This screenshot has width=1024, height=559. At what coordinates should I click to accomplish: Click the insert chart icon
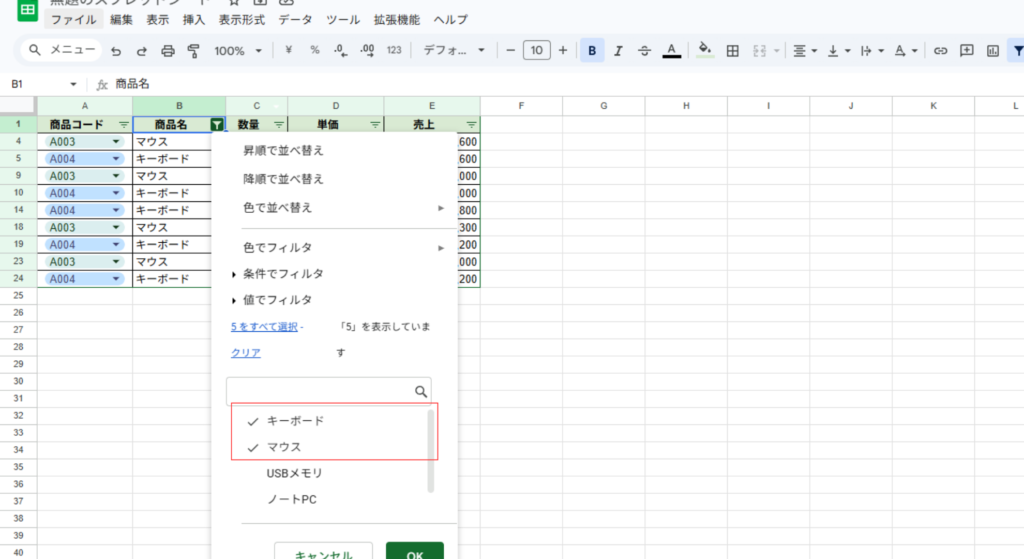tap(993, 51)
